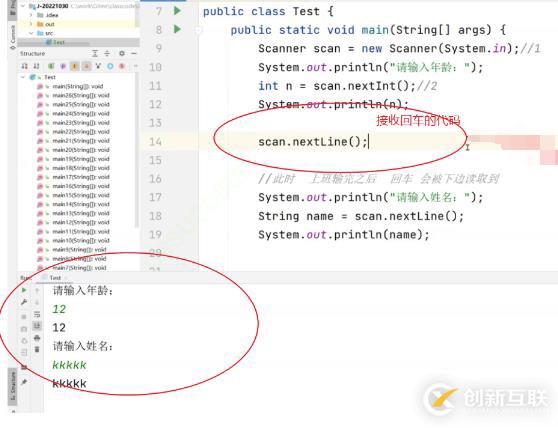Toggle soft-wrap in the Run console
Image resolution: width=558 pixels, height=428 pixels.
(37, 314)
